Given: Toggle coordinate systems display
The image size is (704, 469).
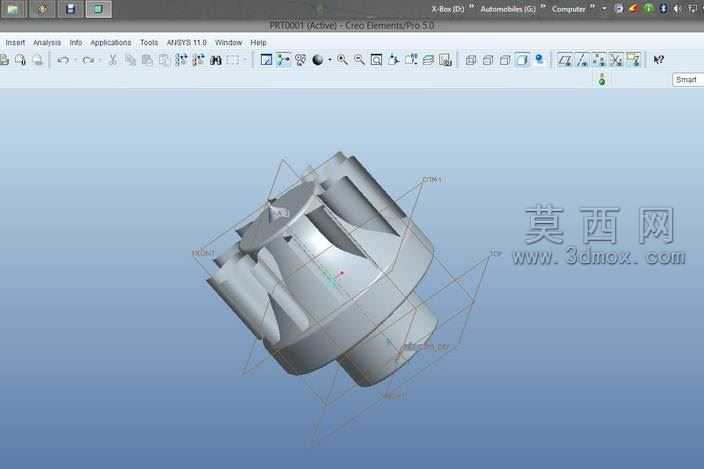Looking at the screenshot, I should point(616,60).
